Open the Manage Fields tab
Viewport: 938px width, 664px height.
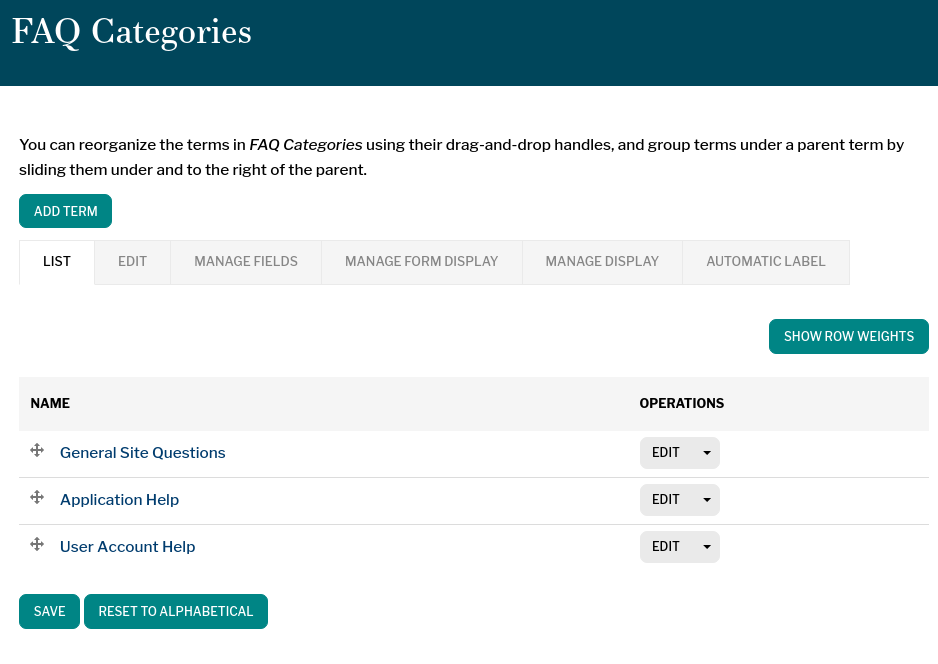(246, 262)
